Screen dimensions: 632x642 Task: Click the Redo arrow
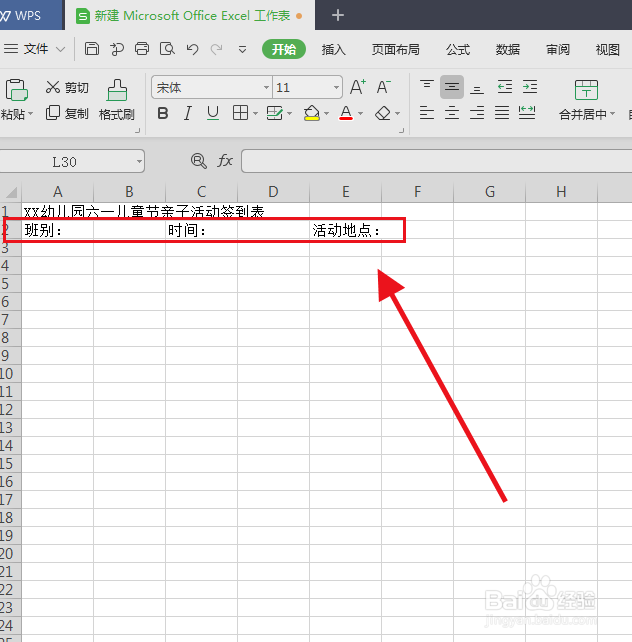pos(217,50)
